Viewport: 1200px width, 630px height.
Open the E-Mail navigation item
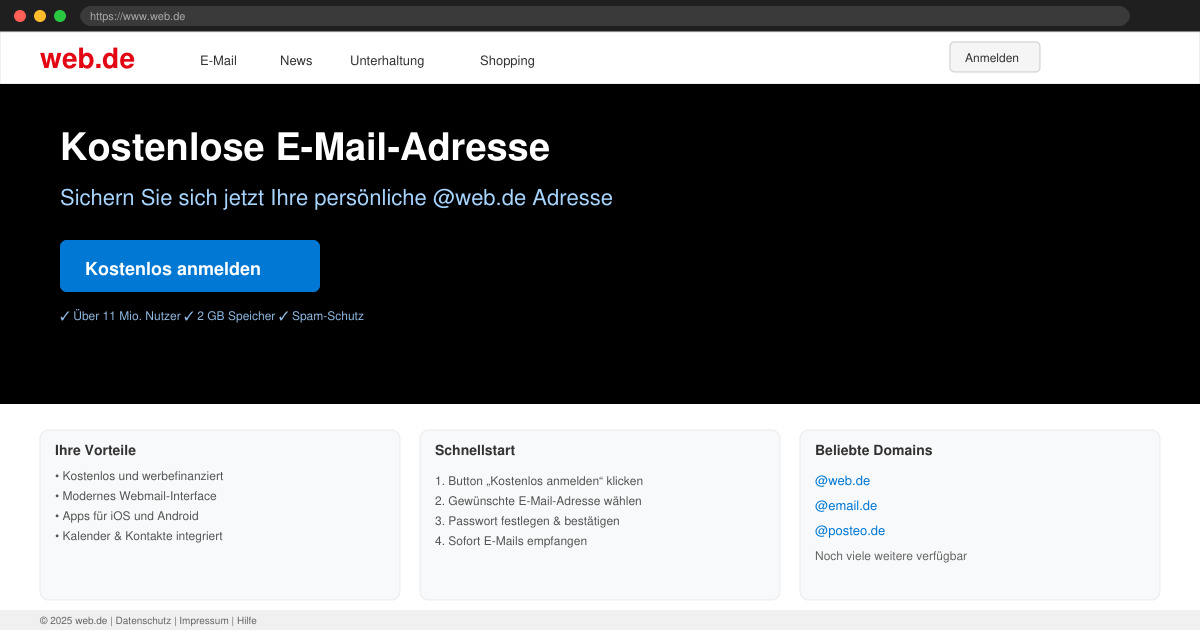218,61
